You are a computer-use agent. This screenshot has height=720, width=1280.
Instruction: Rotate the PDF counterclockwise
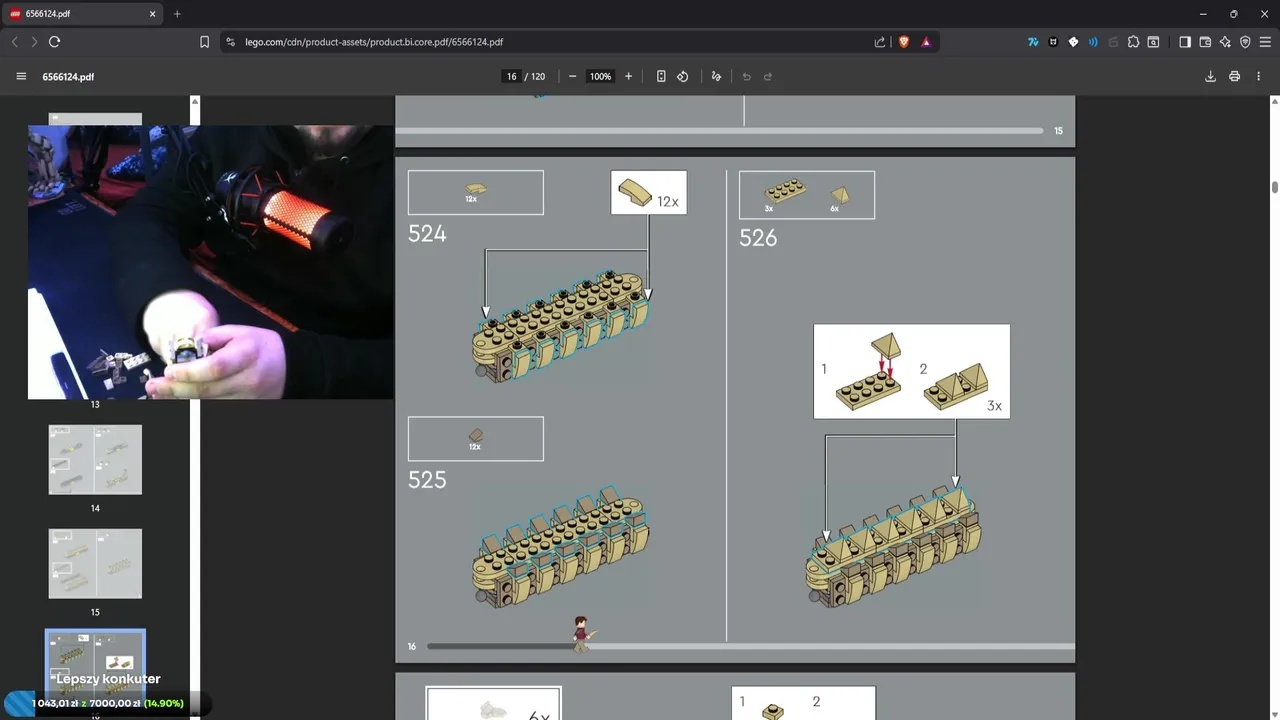(x=683, y=77)
